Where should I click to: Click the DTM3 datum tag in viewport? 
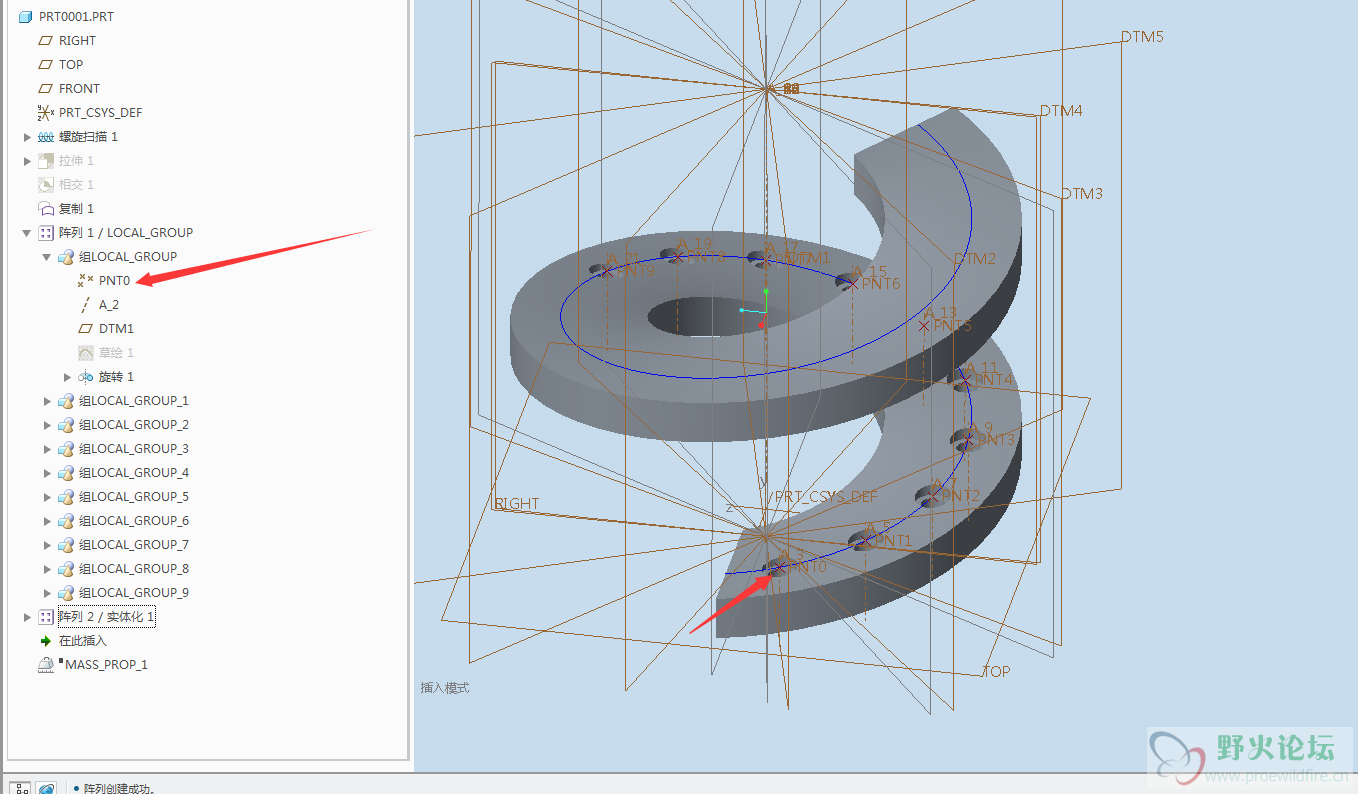pyautogui.click(x=1081, y=193)
